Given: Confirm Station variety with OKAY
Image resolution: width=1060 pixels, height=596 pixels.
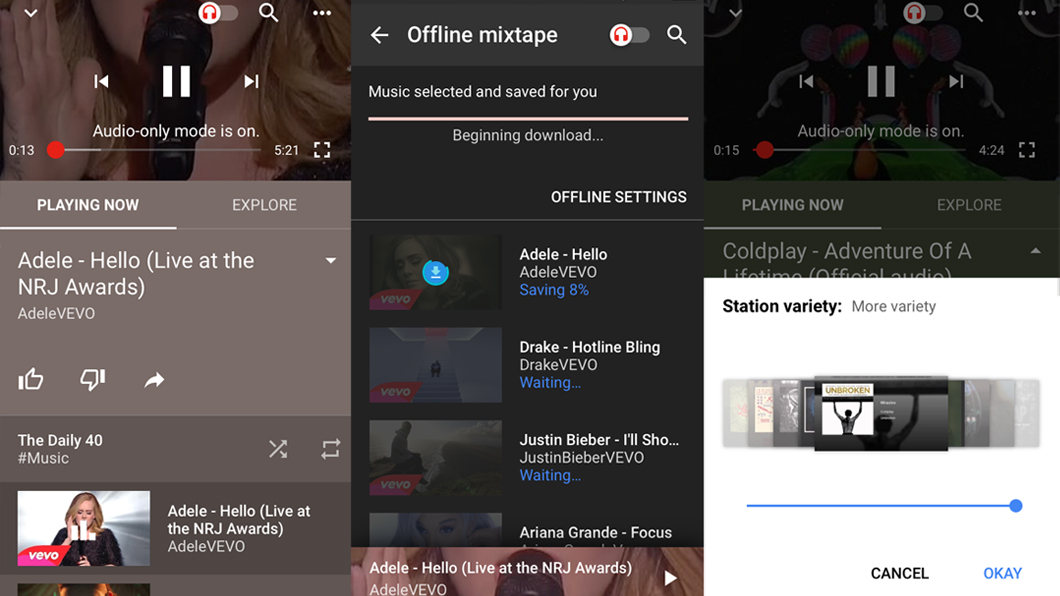Looking at the screenshot, I should click(x=1003, y=573).
